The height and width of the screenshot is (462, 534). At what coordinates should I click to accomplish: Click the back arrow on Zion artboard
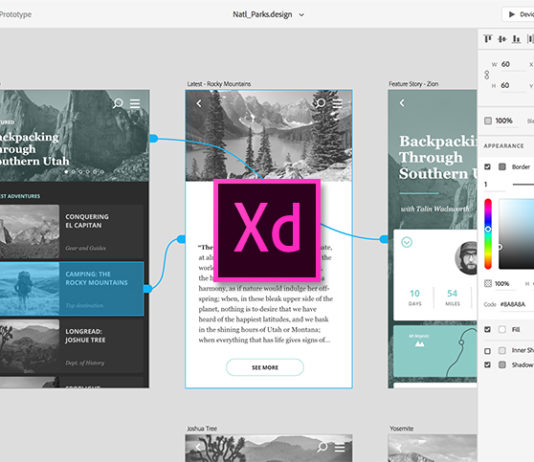pyautogui.click(x=402, y=103)
